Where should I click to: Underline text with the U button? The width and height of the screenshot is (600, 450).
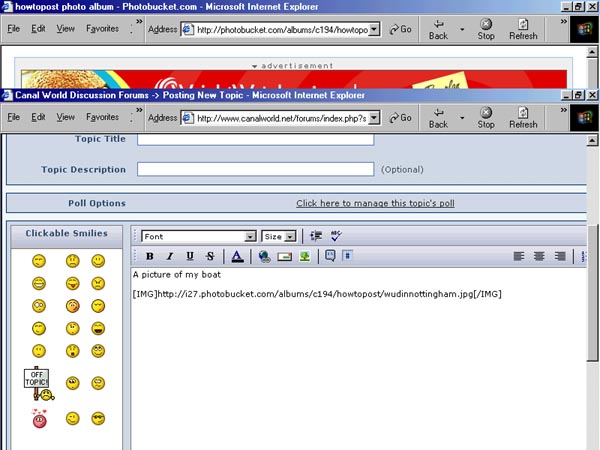[x=190, y=256]
